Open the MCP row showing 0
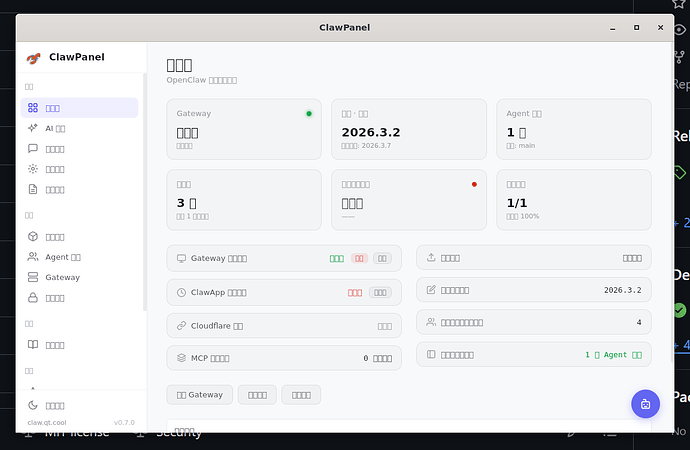Image resolution: width=690 pixels, height=450 pixels. pyautogui.click(x=284, y=358)
